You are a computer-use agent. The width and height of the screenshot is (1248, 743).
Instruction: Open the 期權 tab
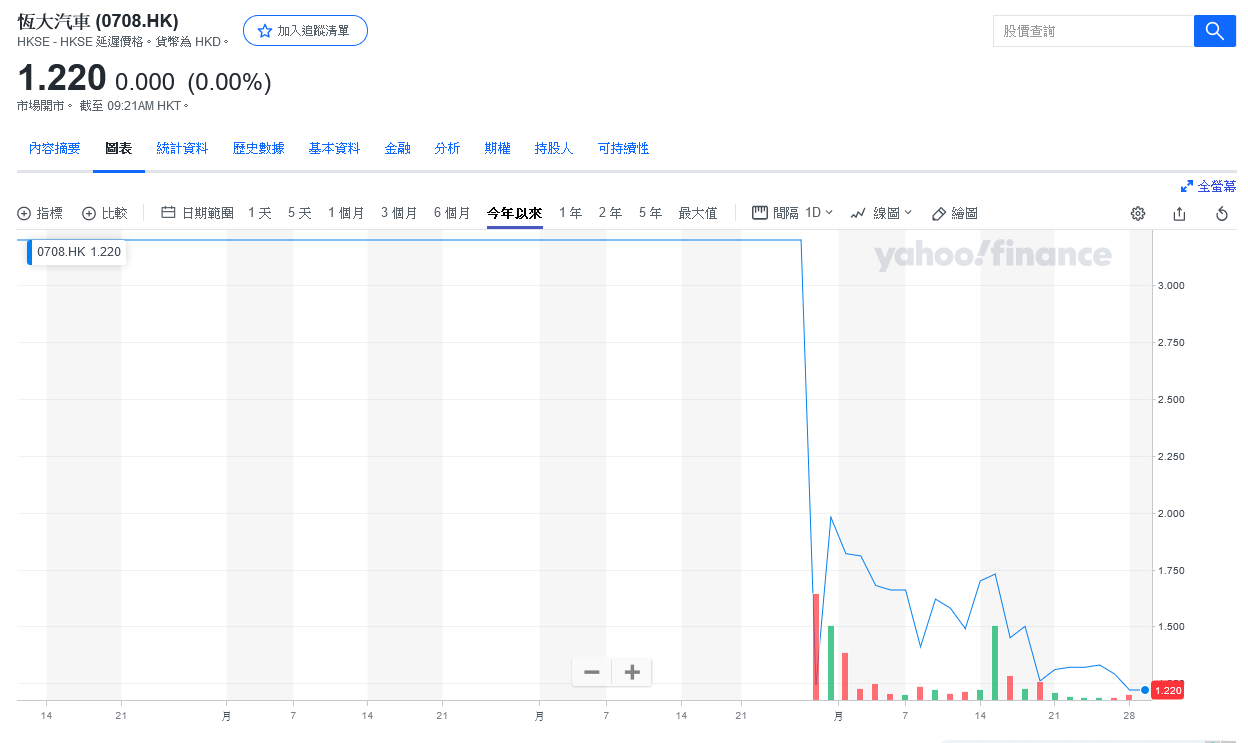click(498, 148)
